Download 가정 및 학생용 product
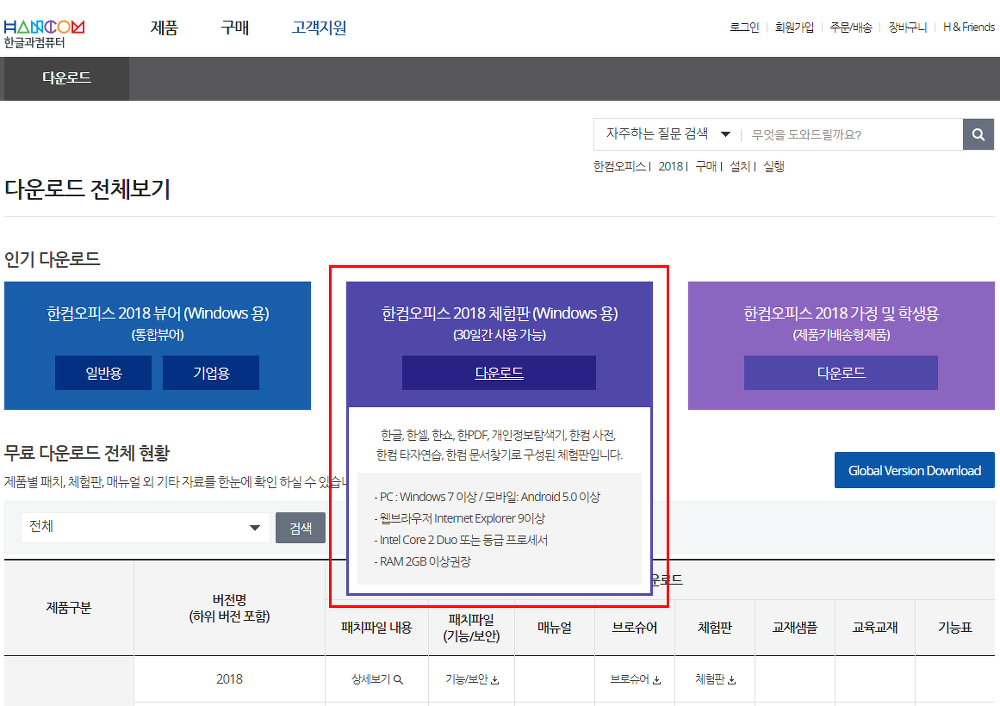The height and width of the screenshot is (706, 1000). pyautogui.click(x=841, y=372)
